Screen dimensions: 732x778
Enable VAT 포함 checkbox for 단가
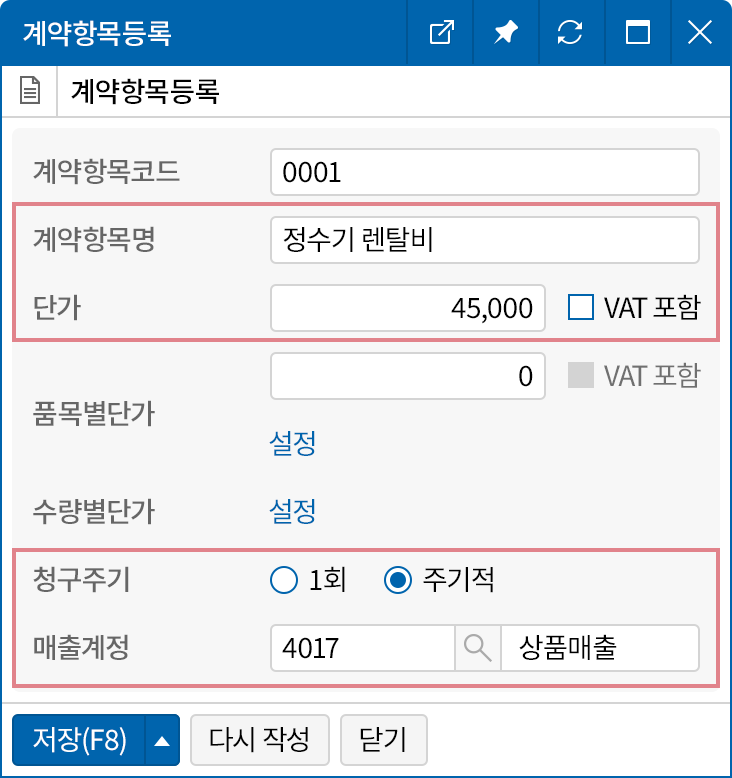click(x=581, y=307)
